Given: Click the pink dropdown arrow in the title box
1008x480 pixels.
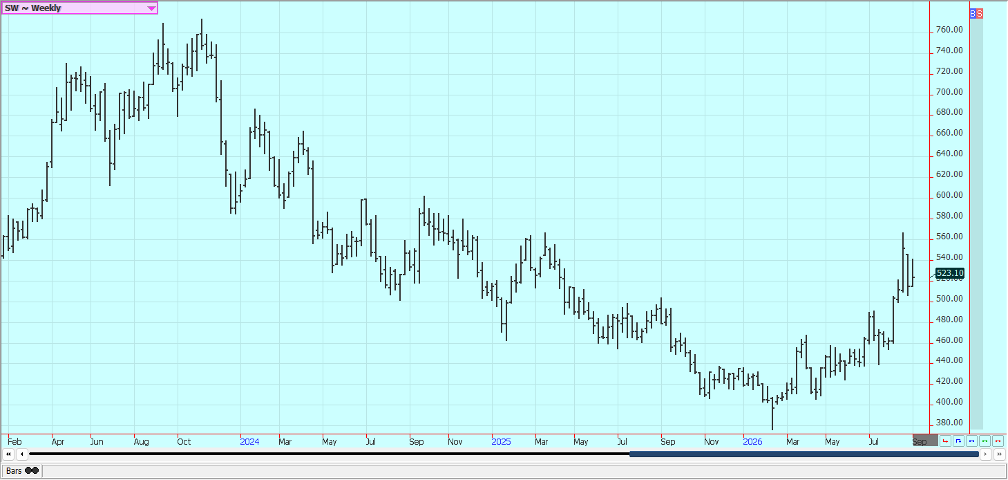Looking at the screenshot, I should pyautogui.click(x=150, y=8).
